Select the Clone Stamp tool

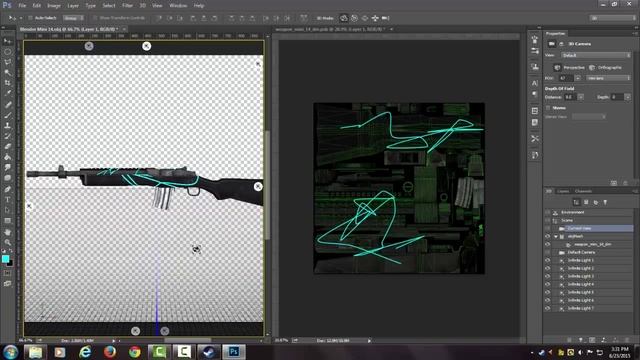pos(7,126)
